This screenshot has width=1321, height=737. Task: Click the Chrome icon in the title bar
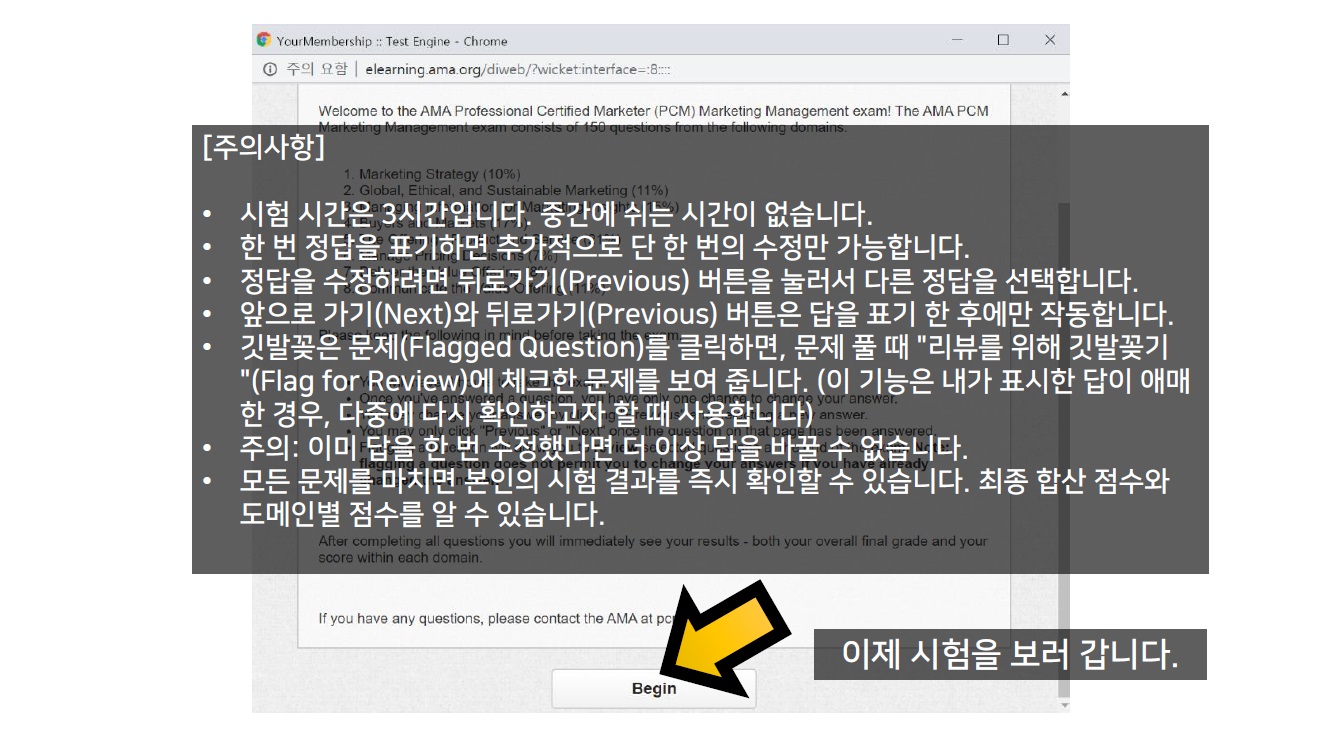264,40
